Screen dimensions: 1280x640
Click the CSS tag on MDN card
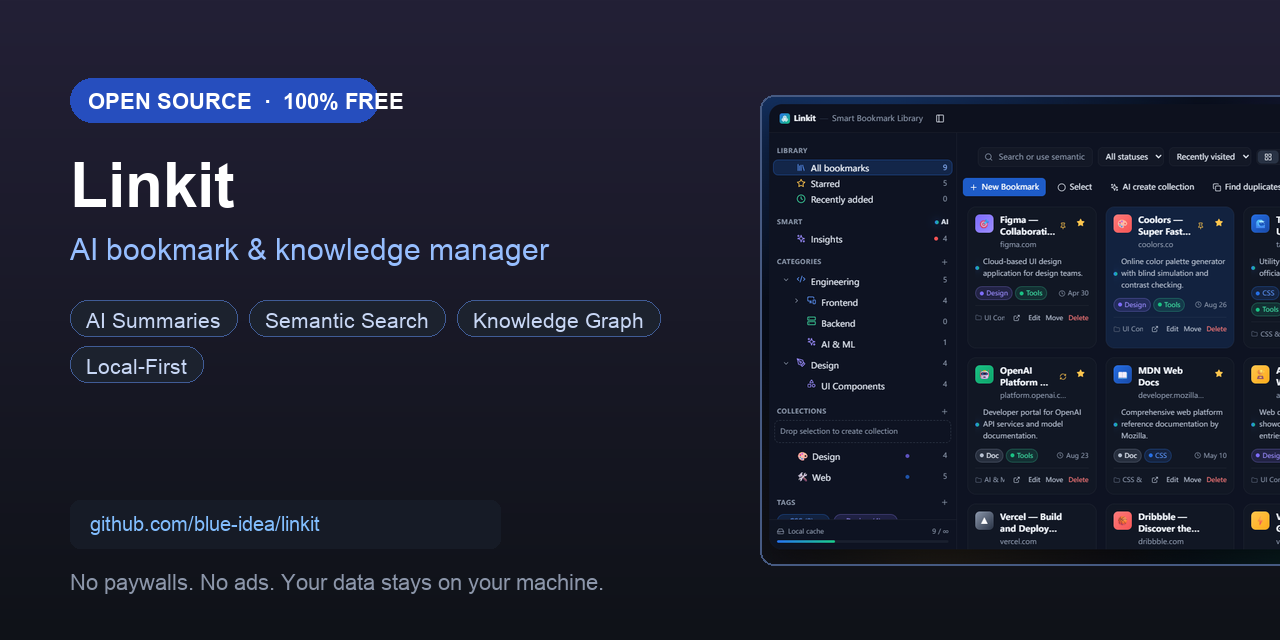(x=1157, y=455)
